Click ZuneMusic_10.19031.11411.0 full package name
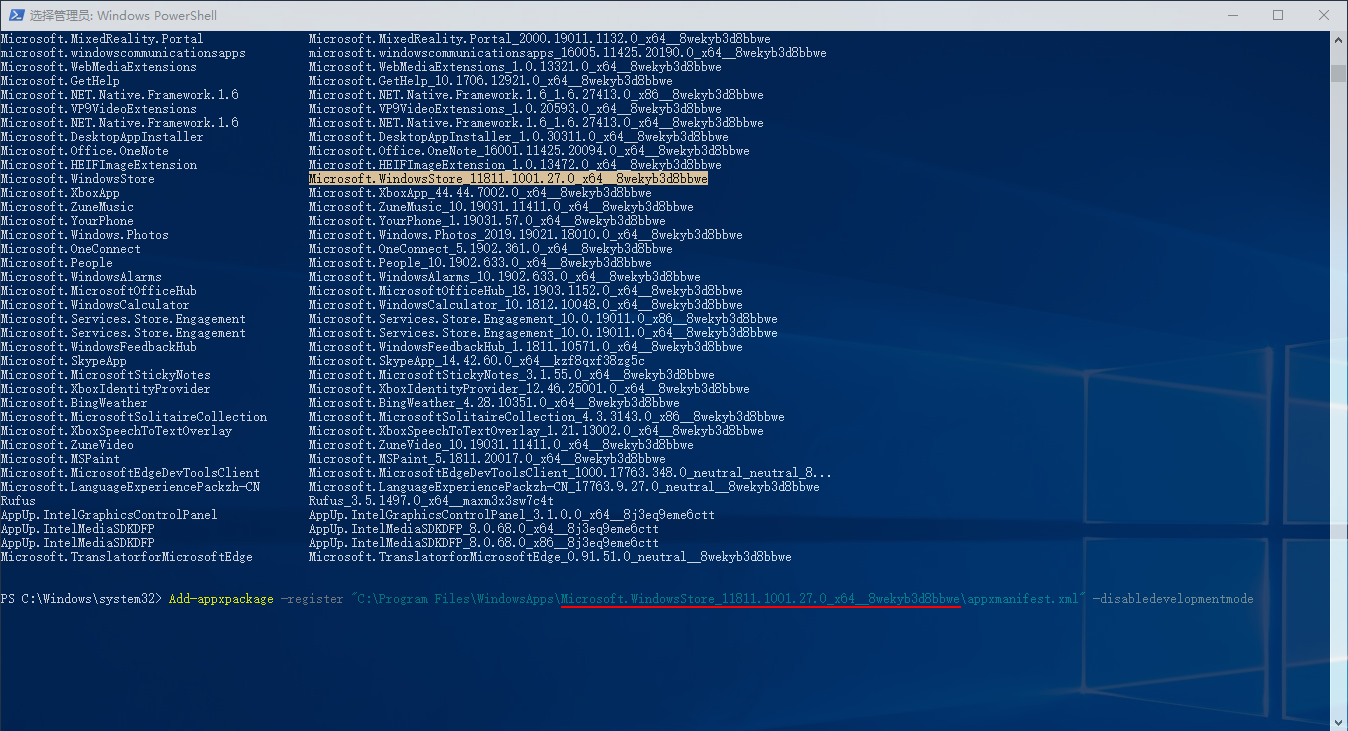1348x731 pixels. pyautogui.click(x=501, y=207)
